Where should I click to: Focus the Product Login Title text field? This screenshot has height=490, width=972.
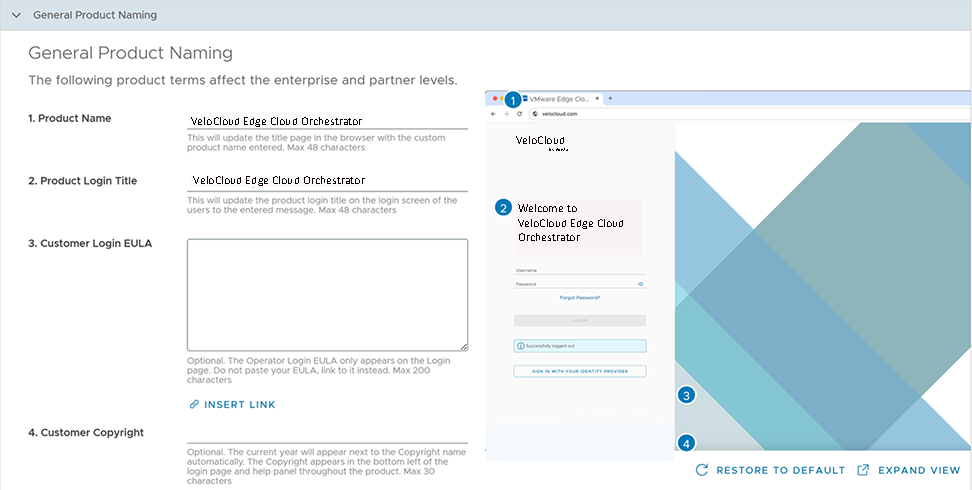coord(327,180)
